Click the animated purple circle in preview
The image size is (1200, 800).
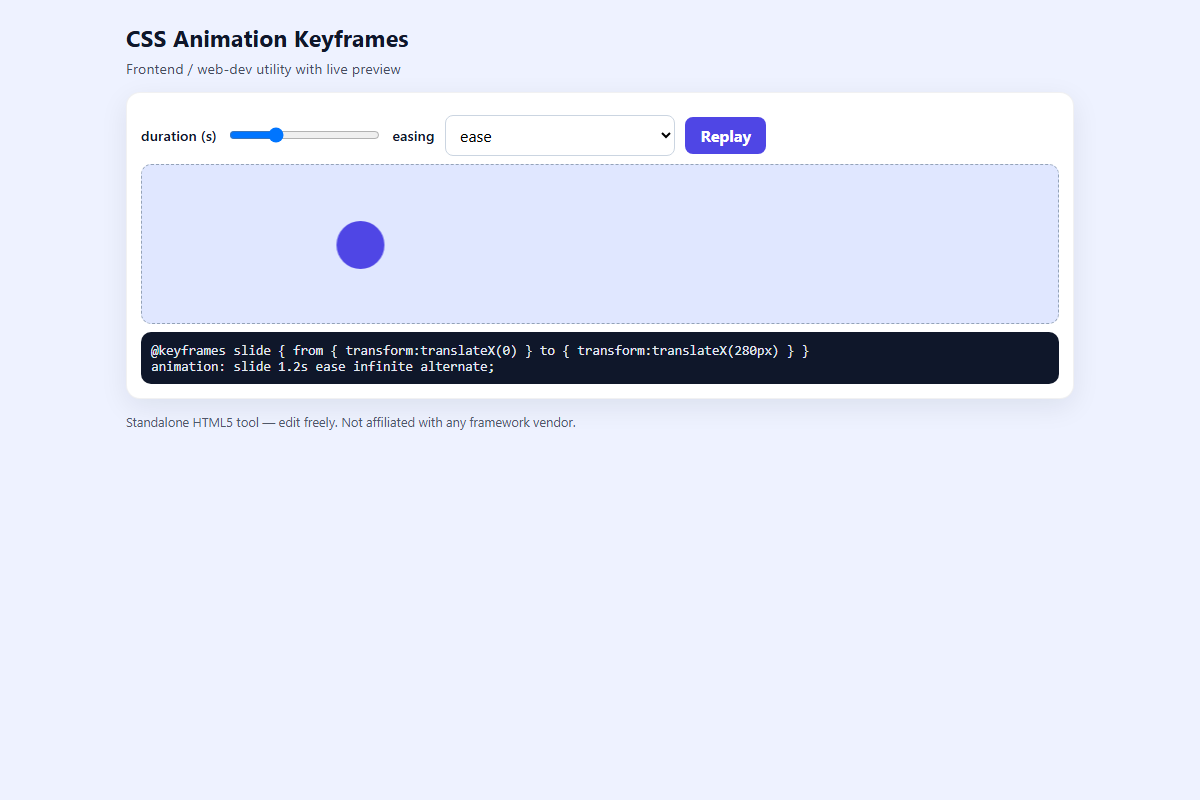click(x=360, y=245)
